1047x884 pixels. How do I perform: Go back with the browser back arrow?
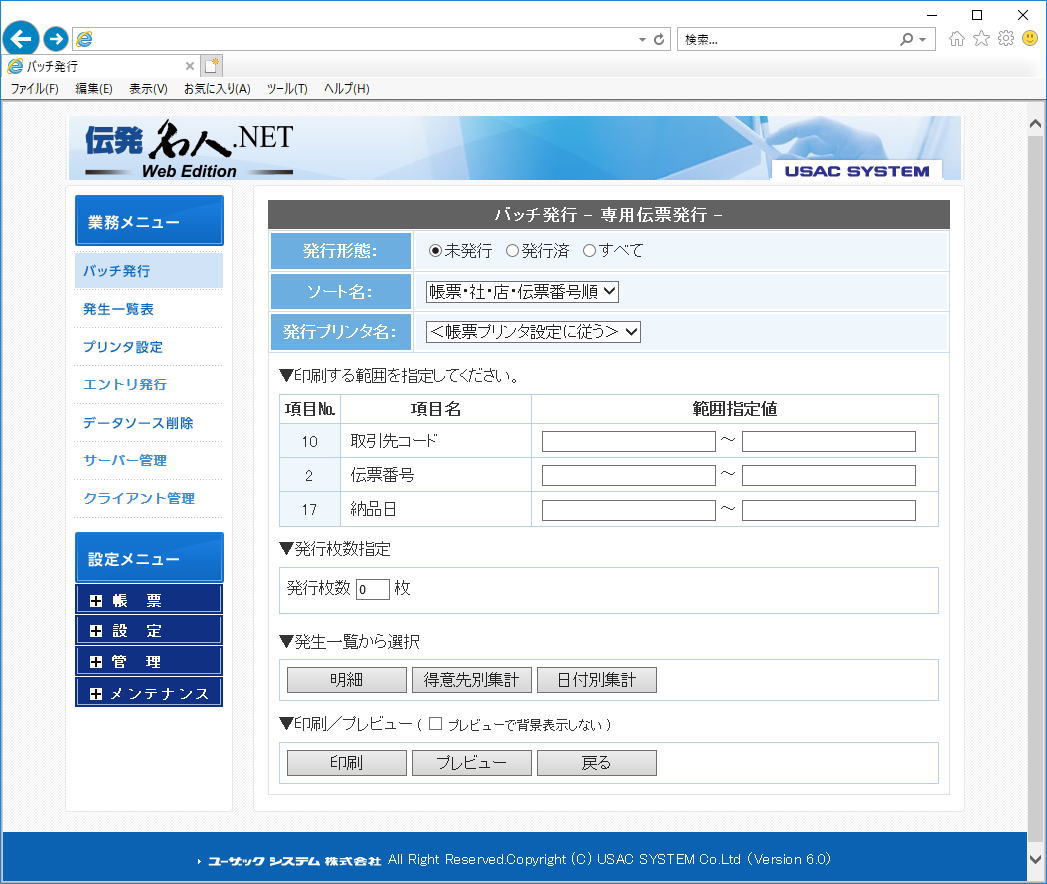point(21,38)
